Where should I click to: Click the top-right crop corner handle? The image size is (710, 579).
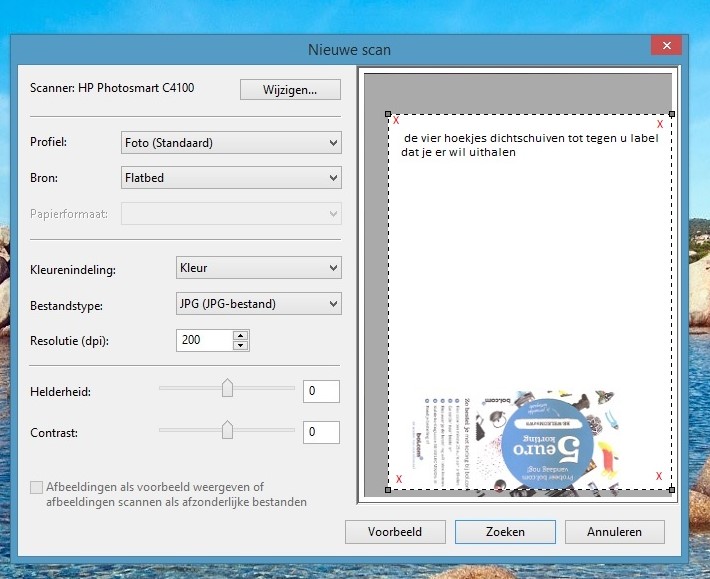point(671,115)
